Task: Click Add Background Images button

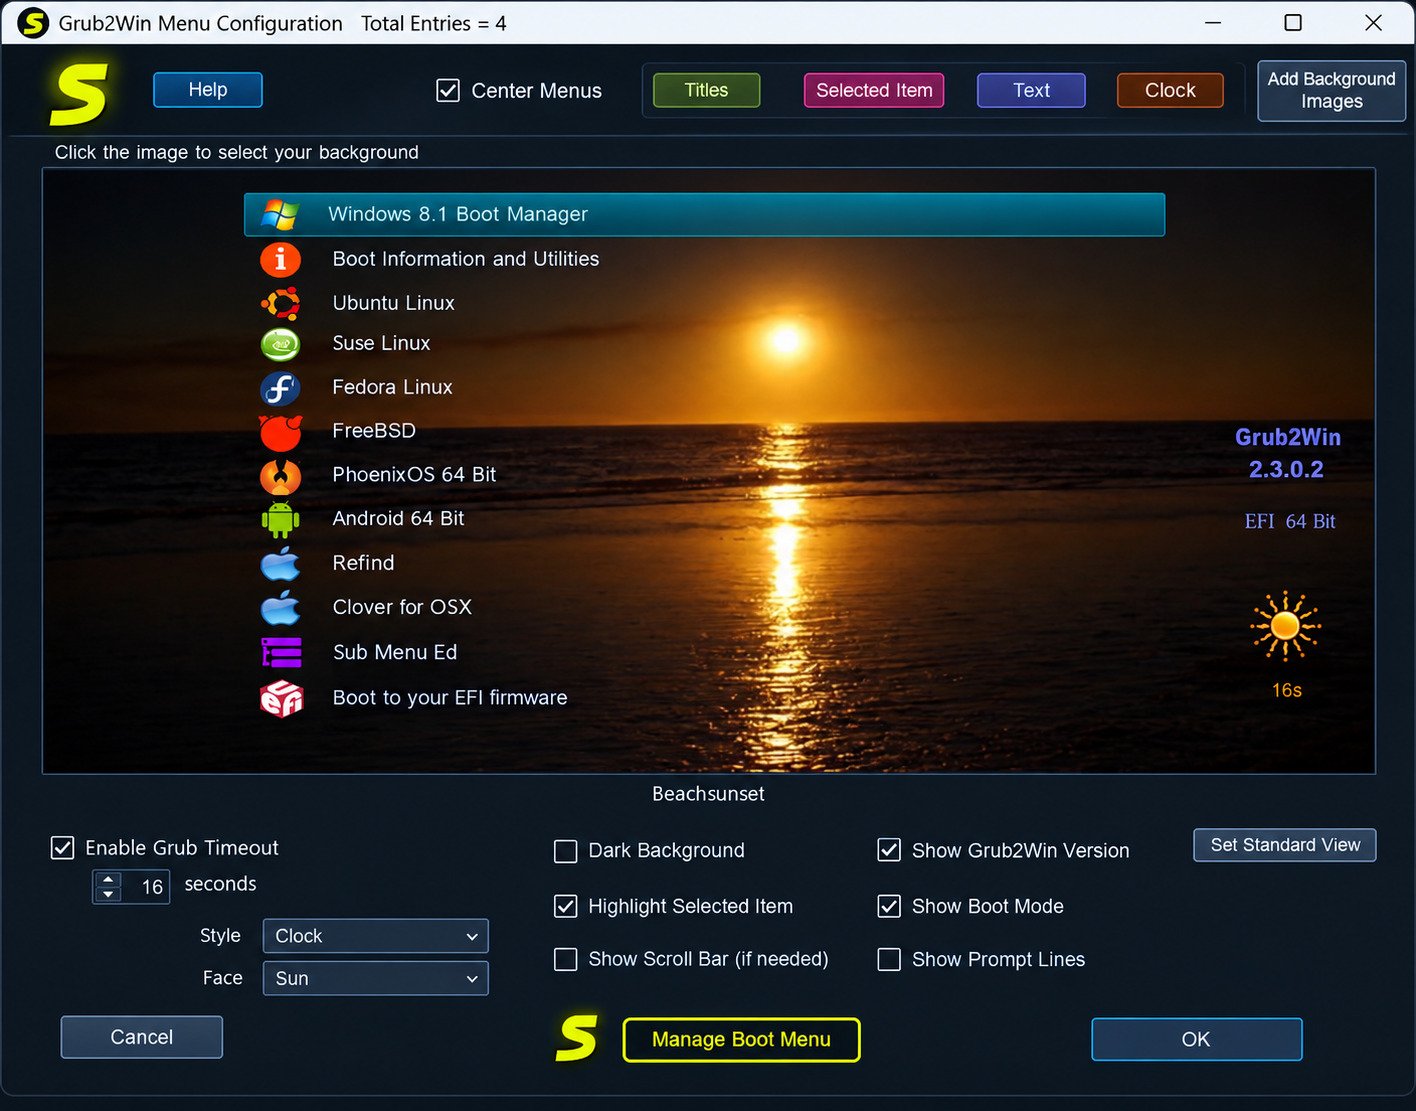Action: (x=1331, y=91)
